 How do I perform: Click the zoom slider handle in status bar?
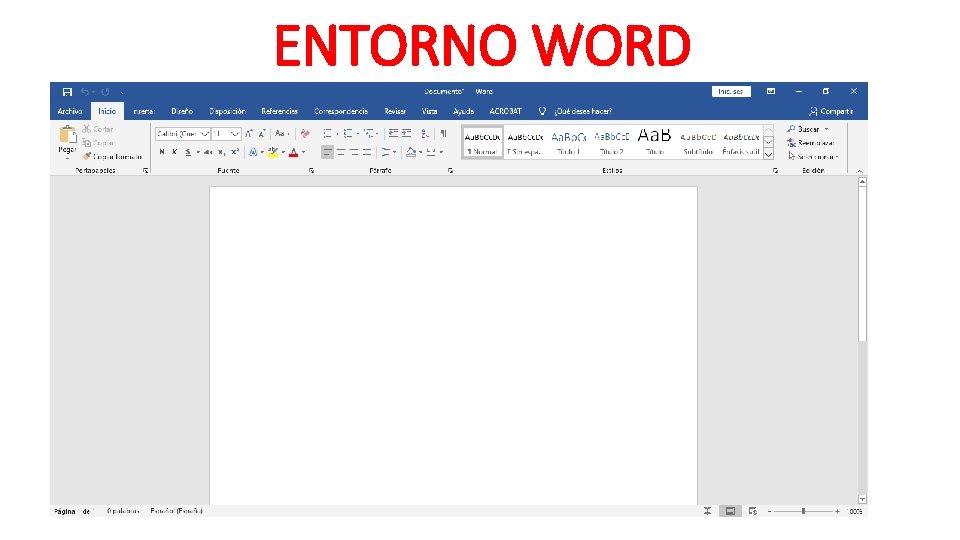click(803, 511)
